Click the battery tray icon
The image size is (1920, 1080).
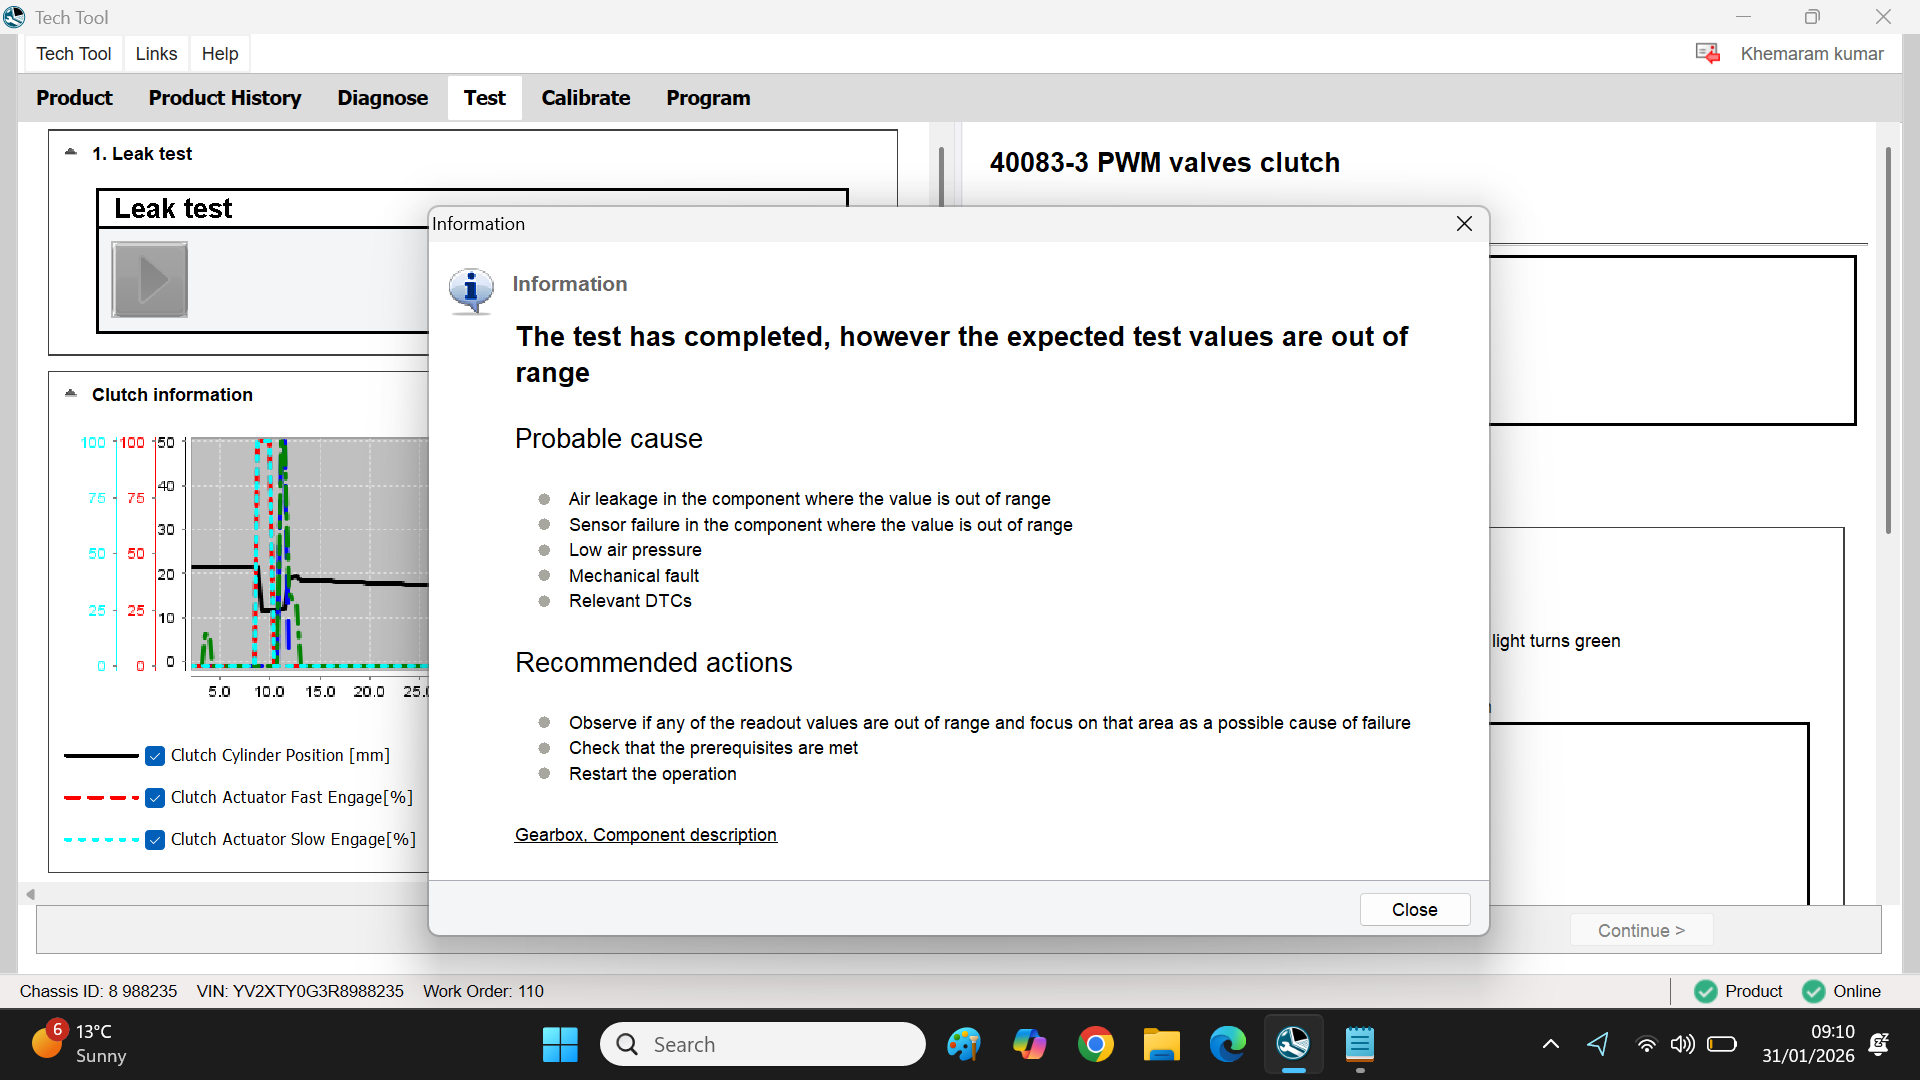tap(1722, 1045)
